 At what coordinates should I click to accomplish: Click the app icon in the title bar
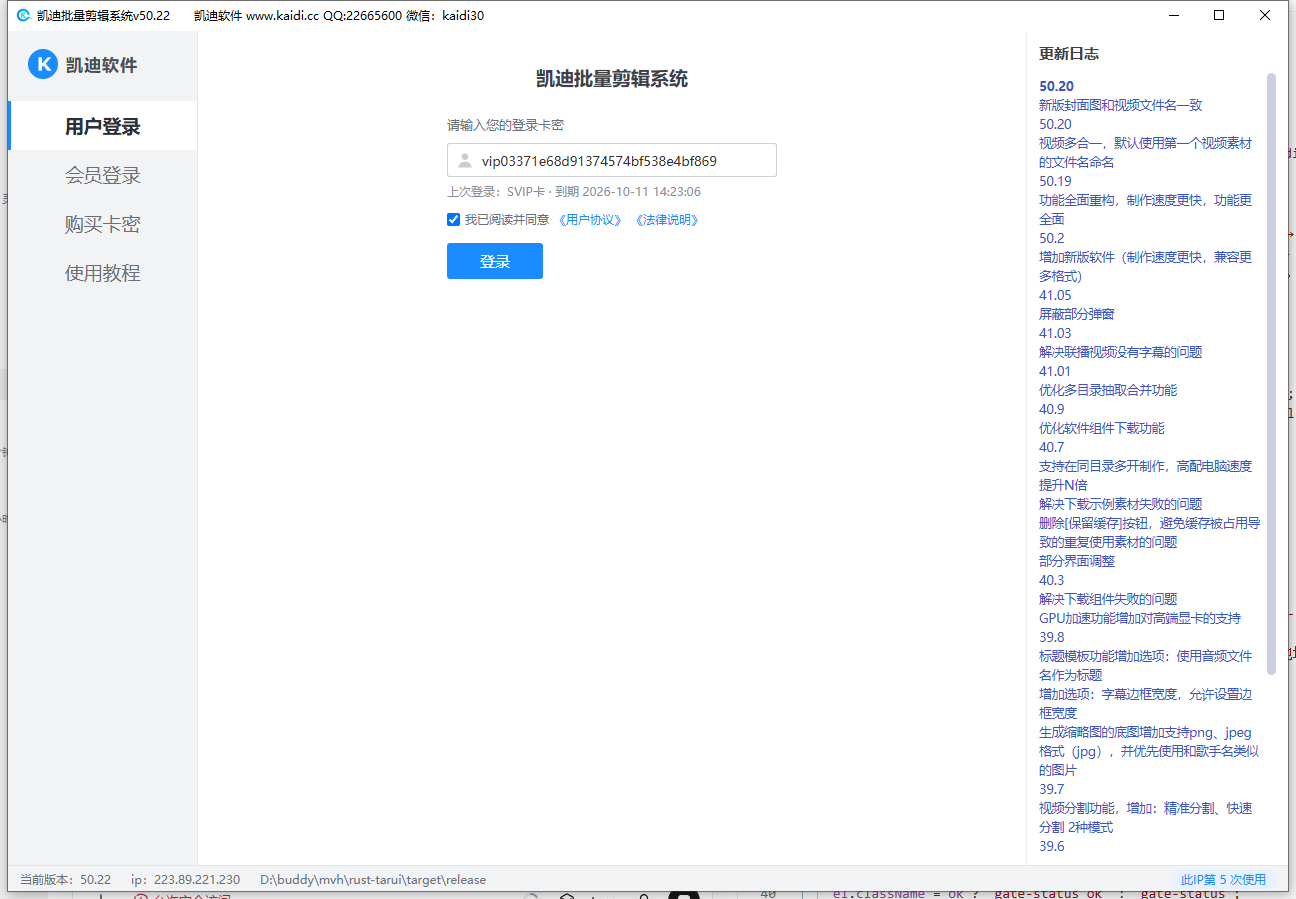[x=24, y=15]
